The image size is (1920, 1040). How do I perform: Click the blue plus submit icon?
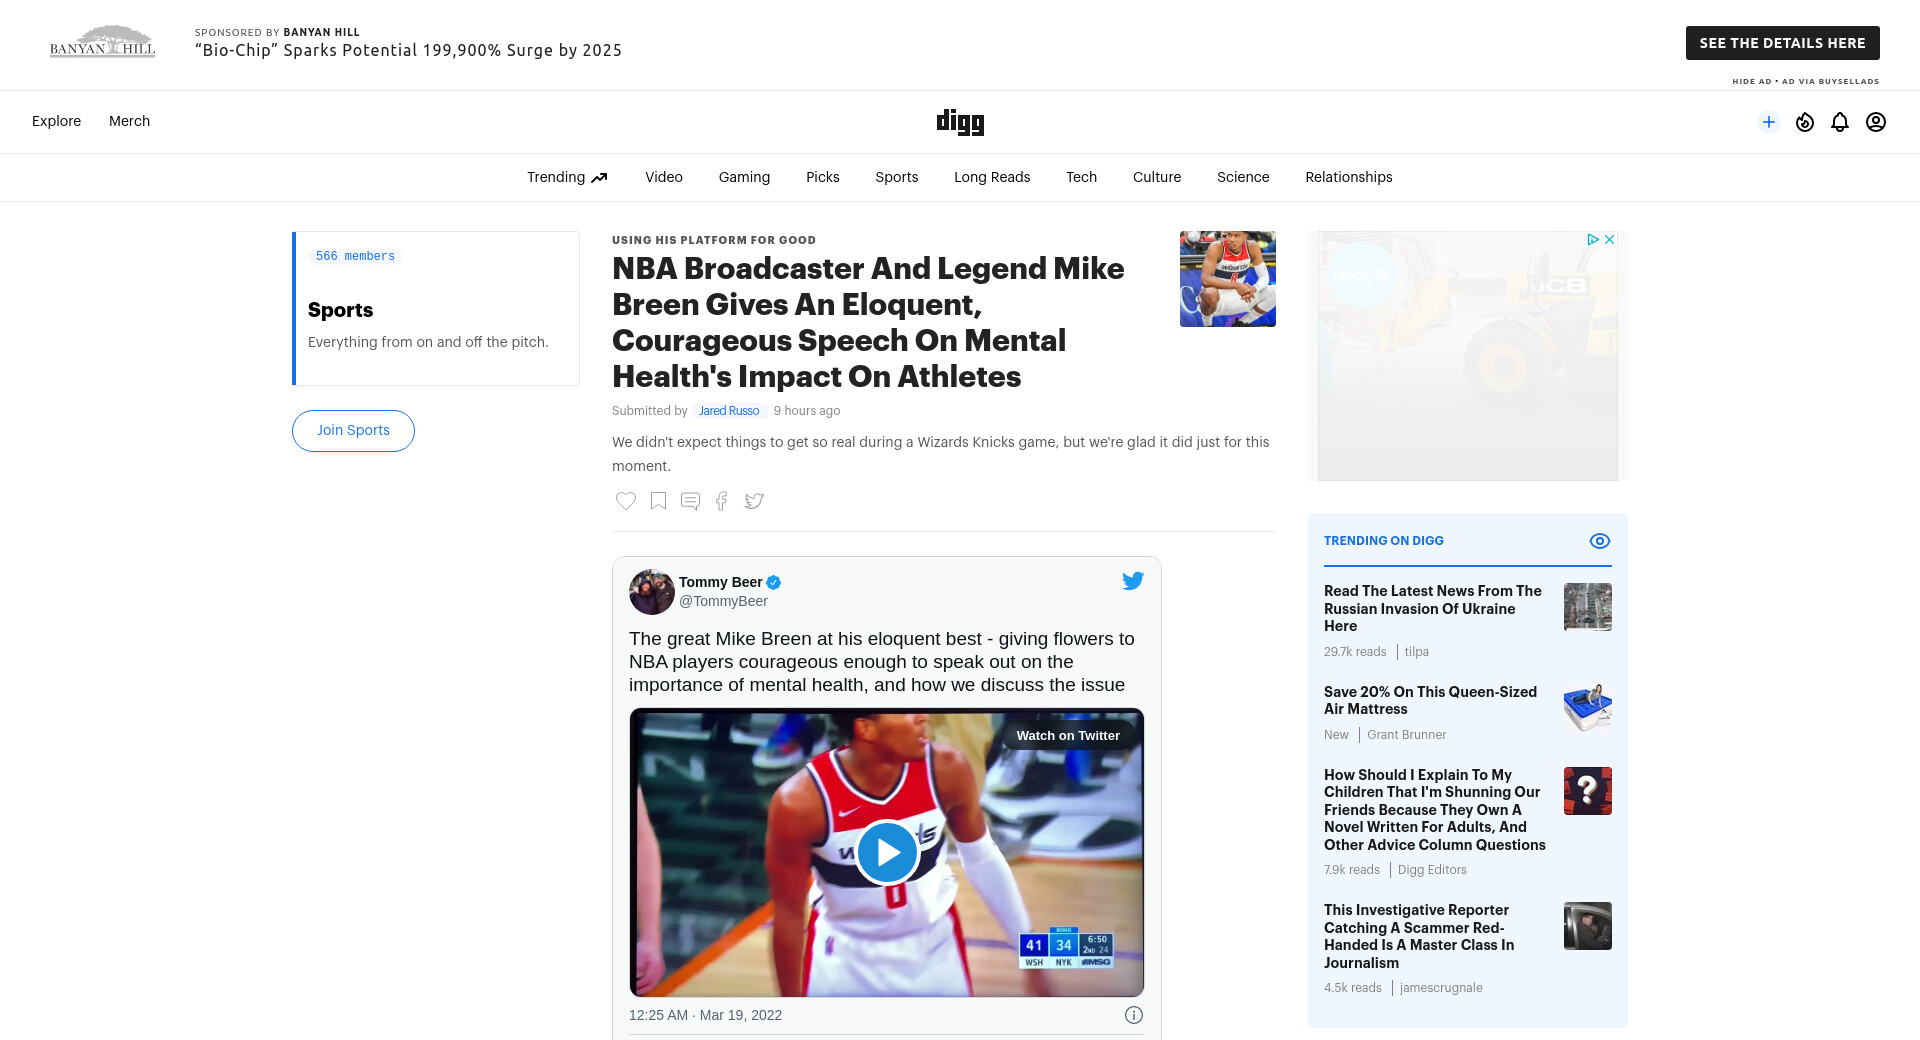1769,122
